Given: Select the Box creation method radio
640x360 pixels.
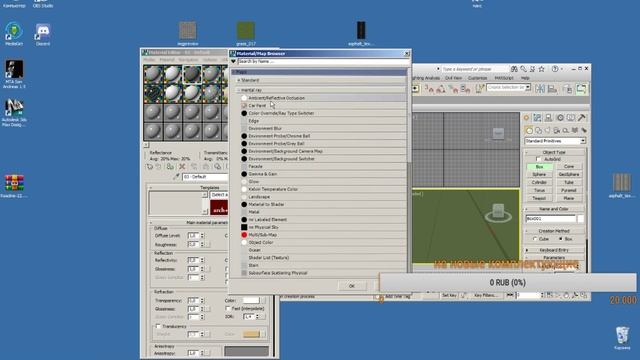Looking at the screenshot, I should [x=560, y=239].
